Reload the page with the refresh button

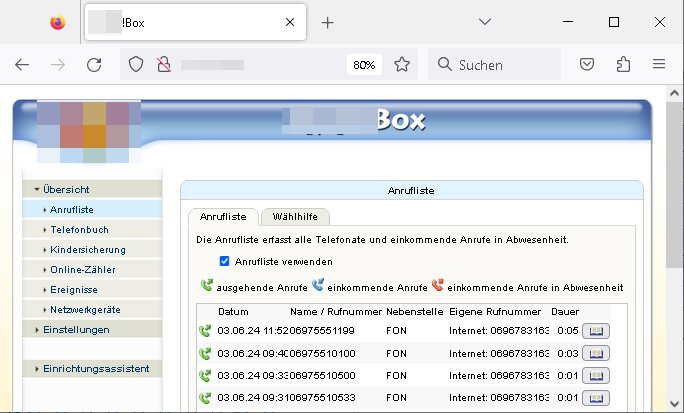point(94,64)
